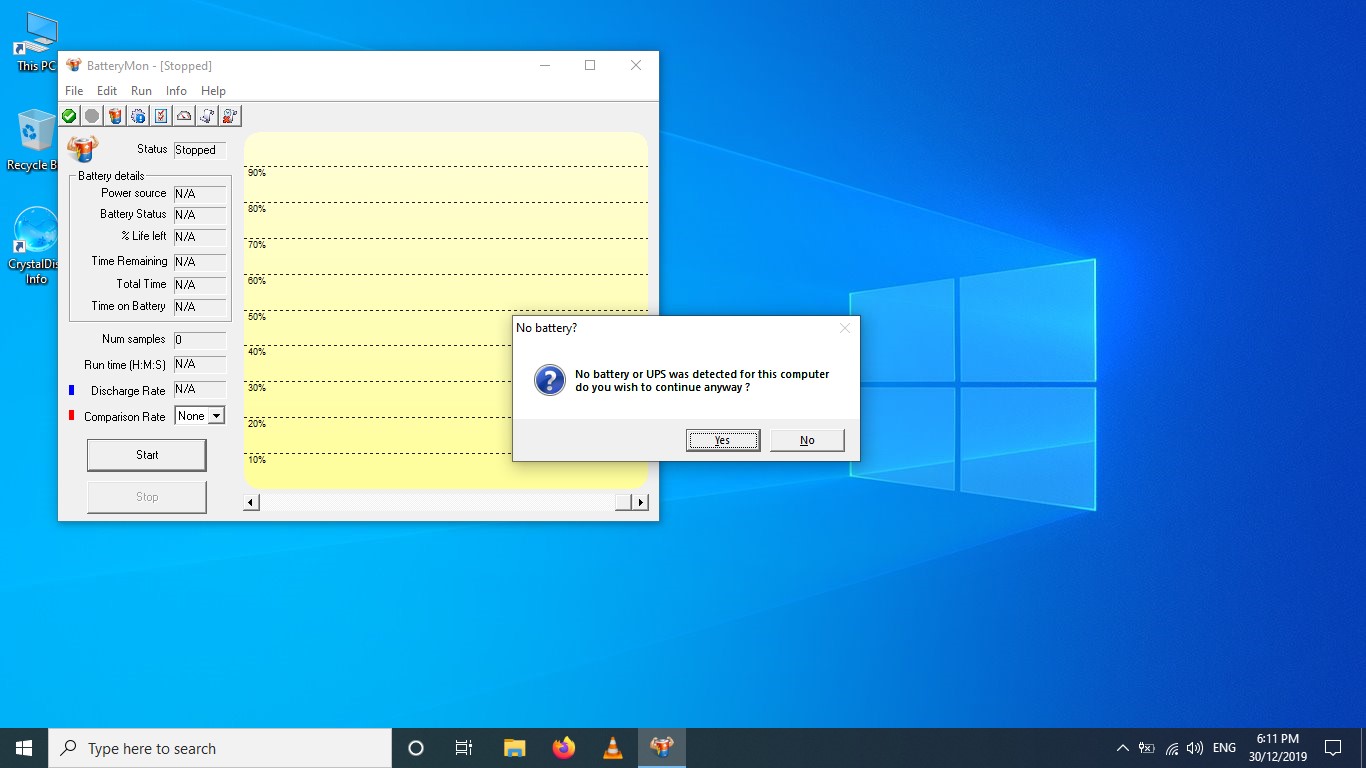Open battery information from the battery toolbar icon
This screenshot has width=1366, height=768.
click(115, 116)
